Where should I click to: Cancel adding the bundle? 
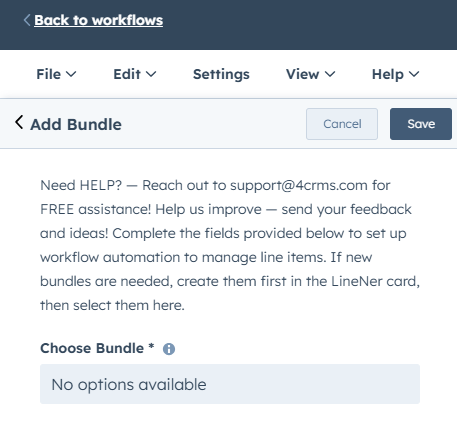point(342,124)
